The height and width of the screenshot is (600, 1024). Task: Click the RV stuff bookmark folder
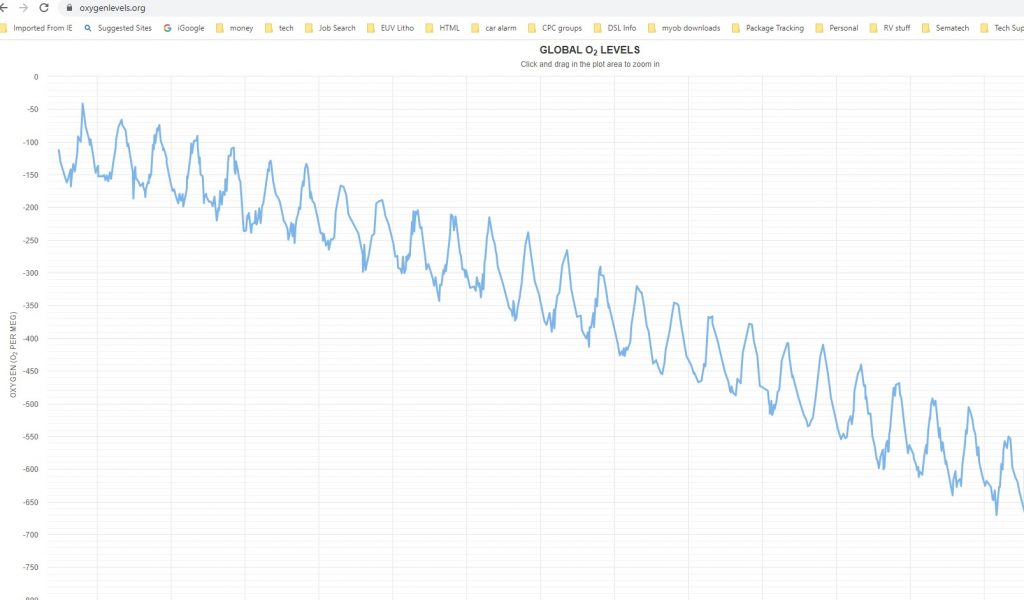coord(890,28)
